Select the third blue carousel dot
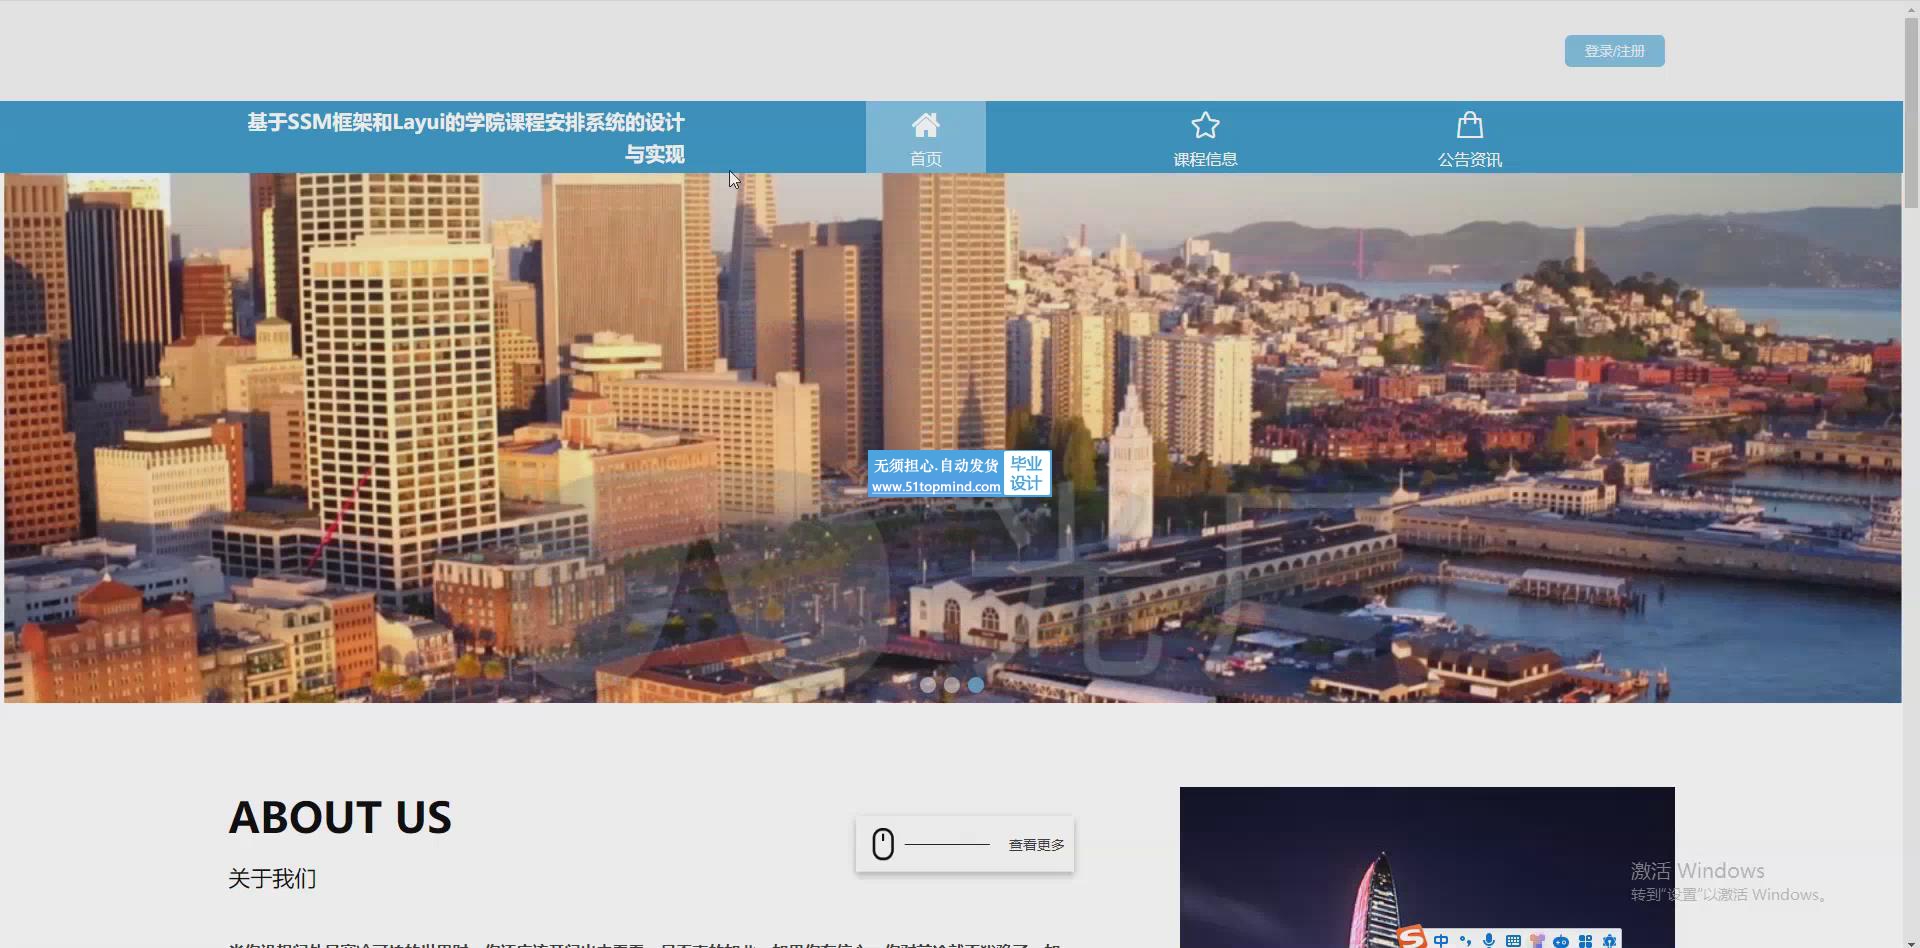 tap(976, 685)
